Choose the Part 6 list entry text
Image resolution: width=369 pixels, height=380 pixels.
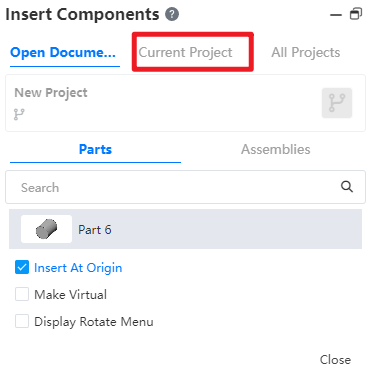(x=95, y=230)
